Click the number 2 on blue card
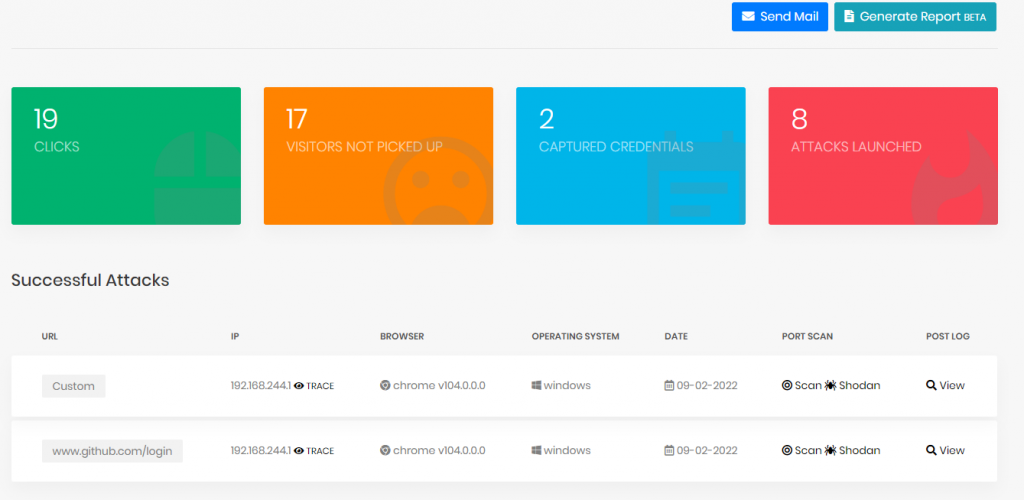This screenshot has width=1024, height=500. point(547,119)
